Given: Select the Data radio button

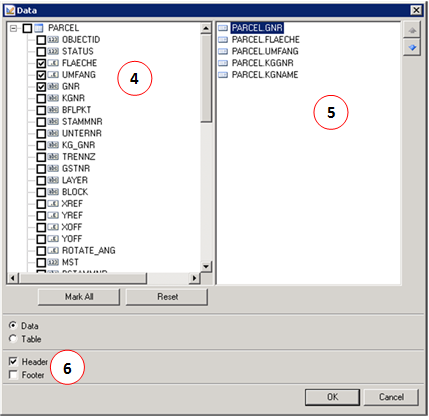Looking at the screenshot, I should click(13, 325).
